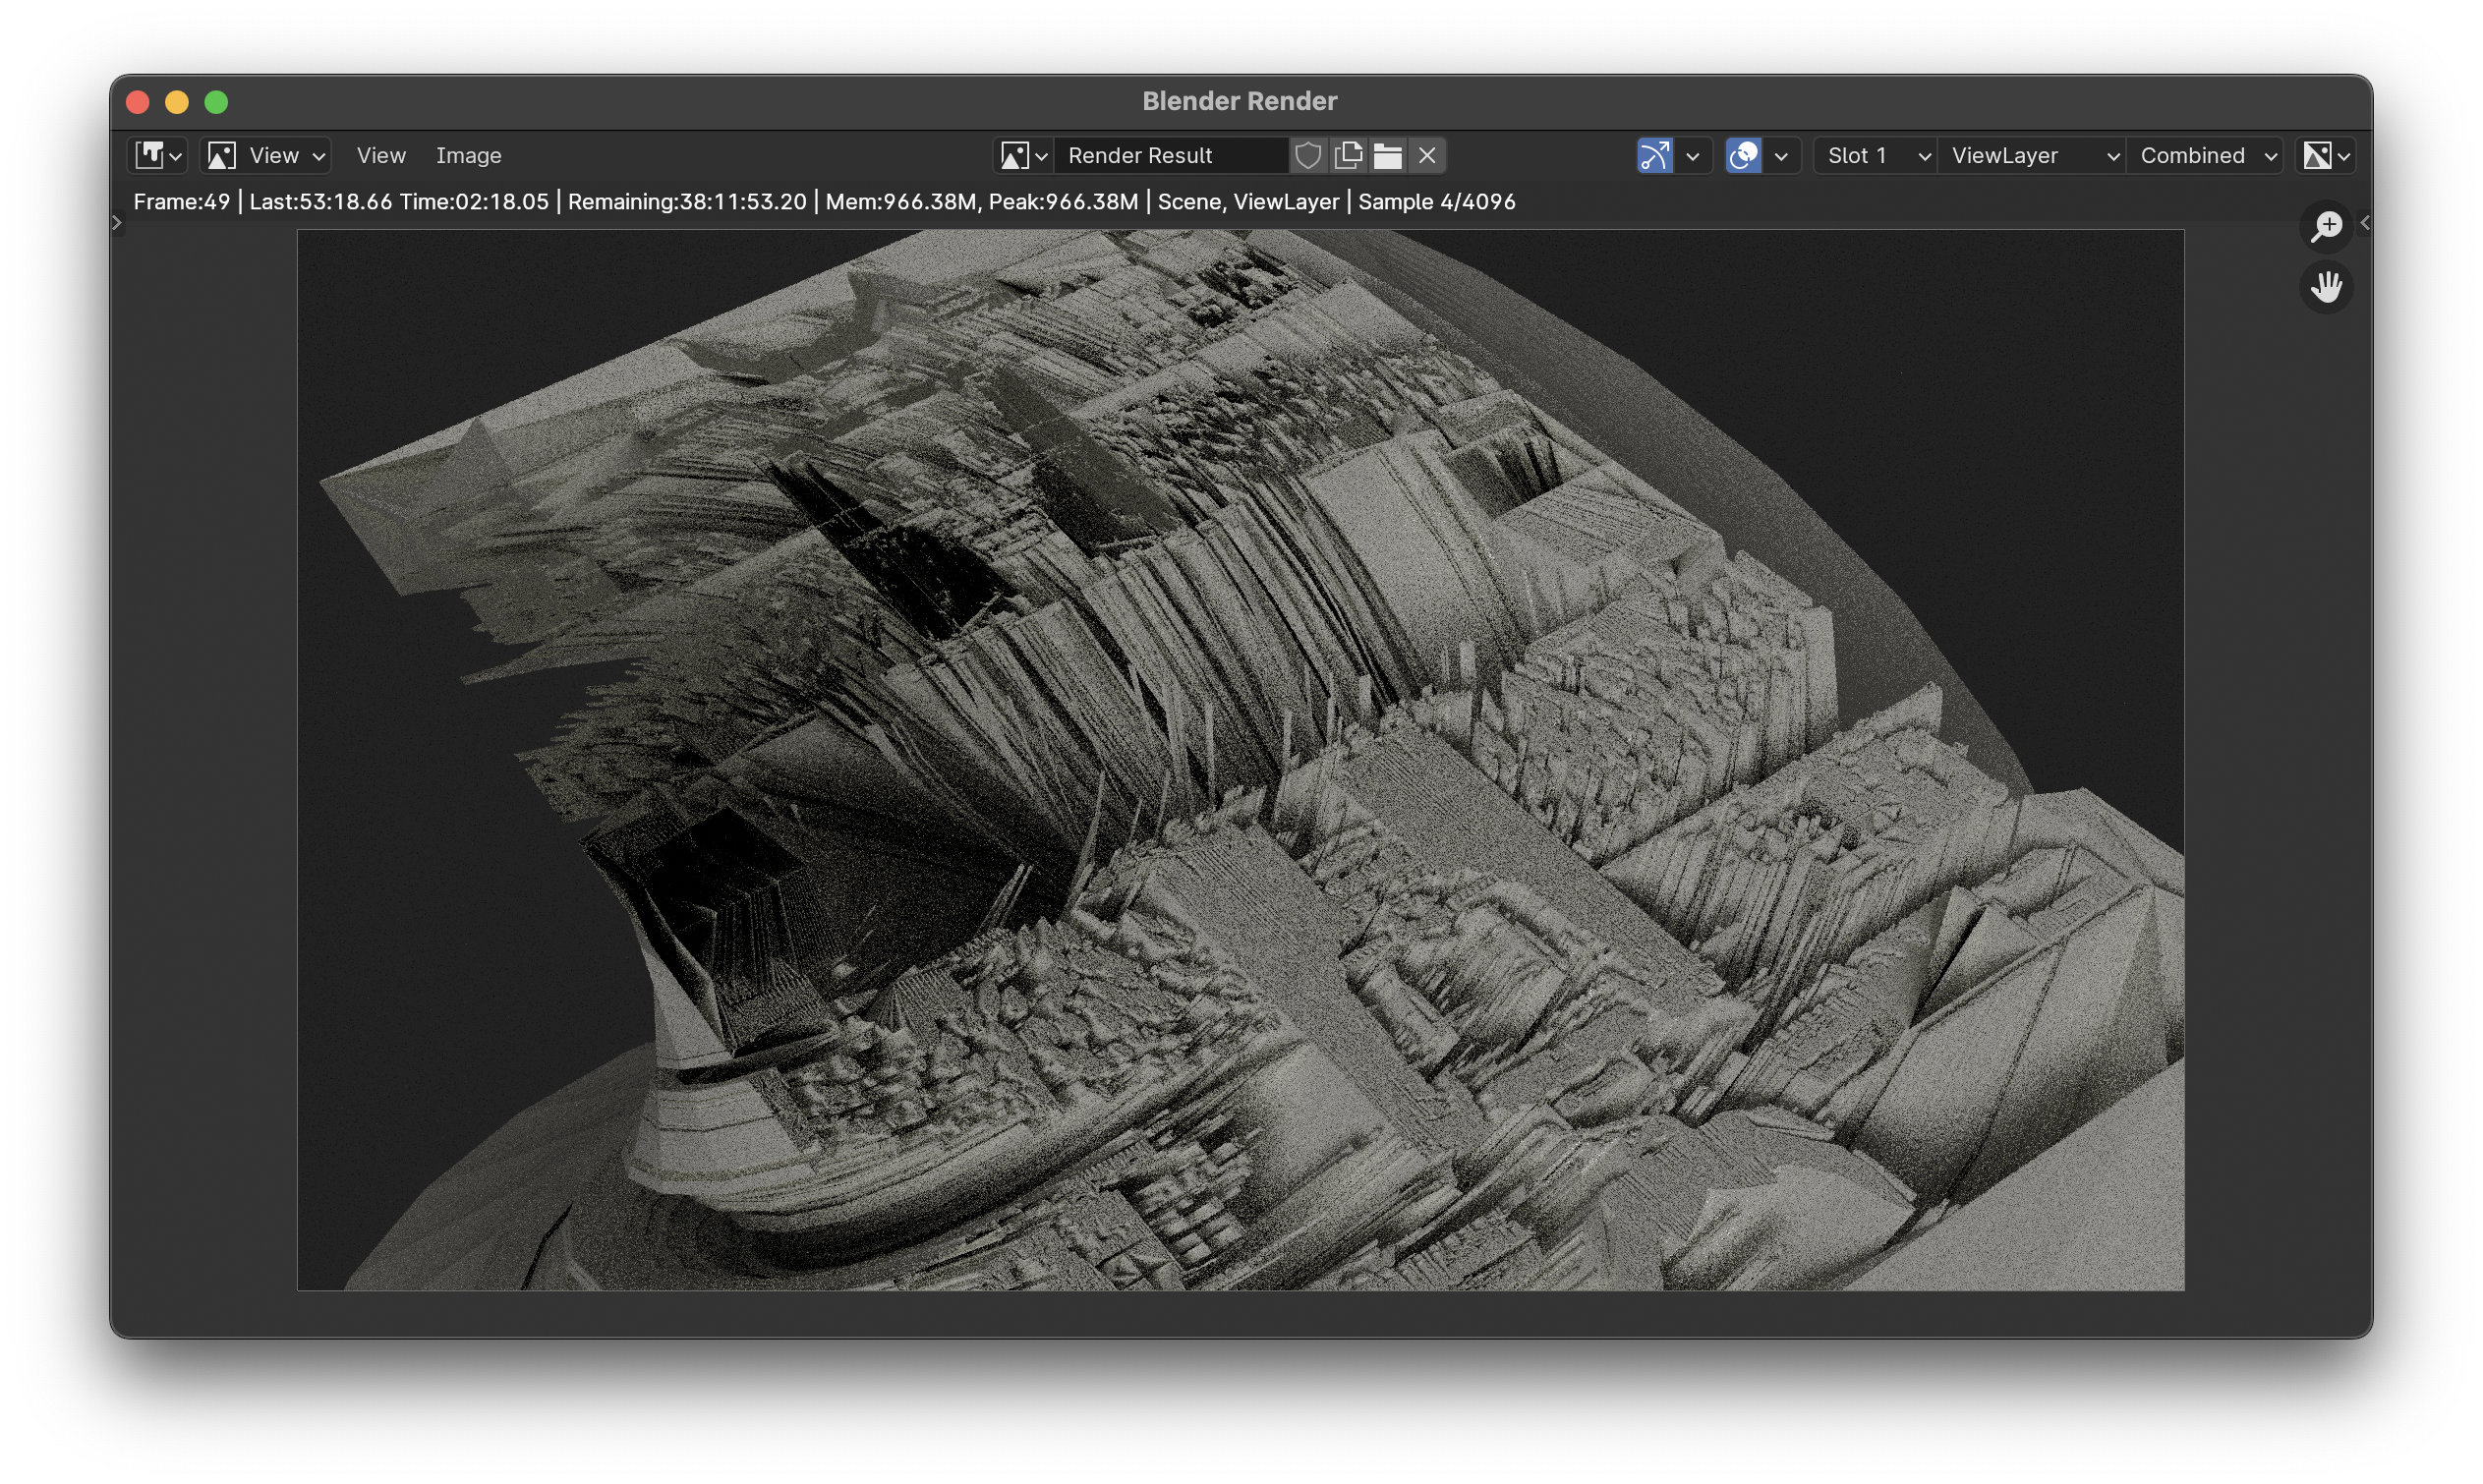2483x1484 pixels.
Task: Toggle the show overlays button
Action: click(1743, 155)
